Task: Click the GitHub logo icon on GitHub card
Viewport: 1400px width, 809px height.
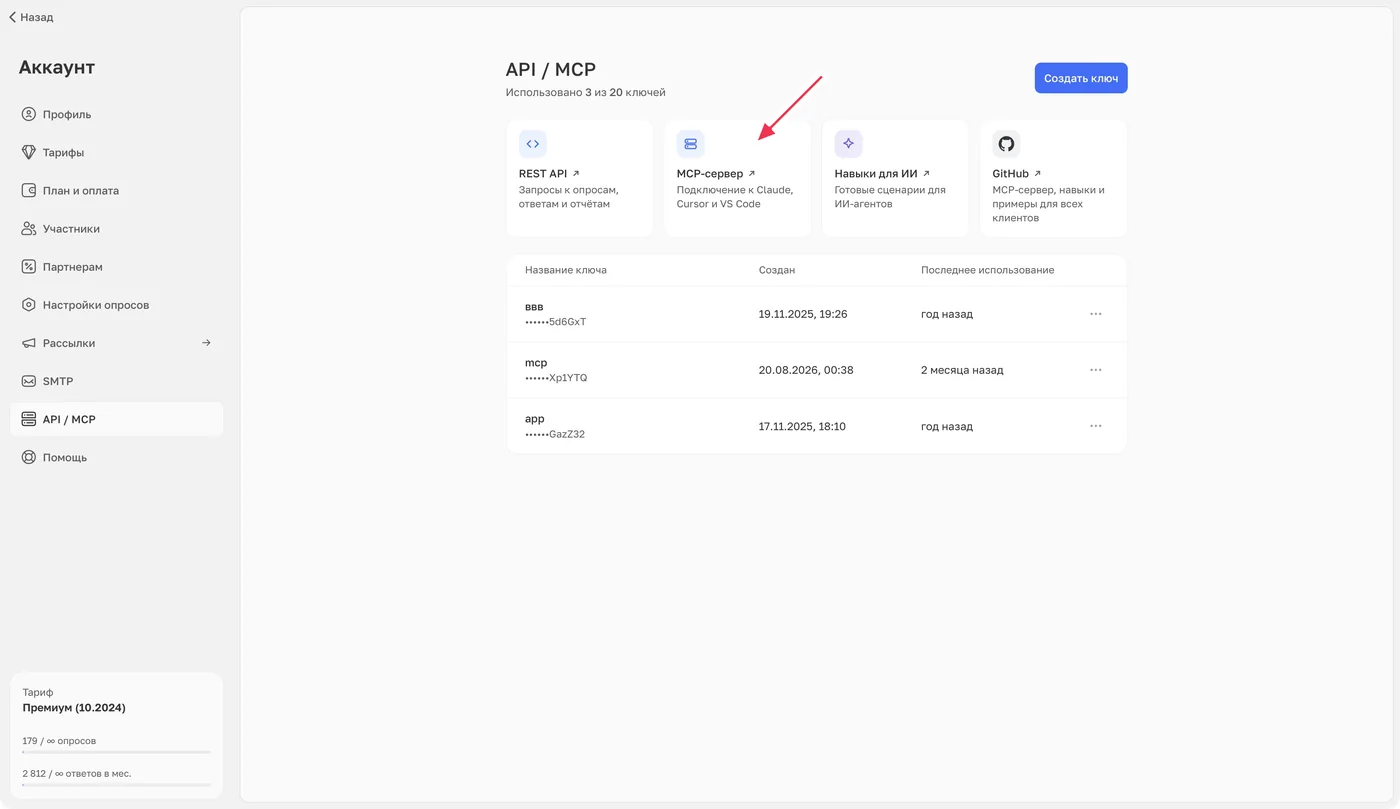Action: [x=1006, y=144]
